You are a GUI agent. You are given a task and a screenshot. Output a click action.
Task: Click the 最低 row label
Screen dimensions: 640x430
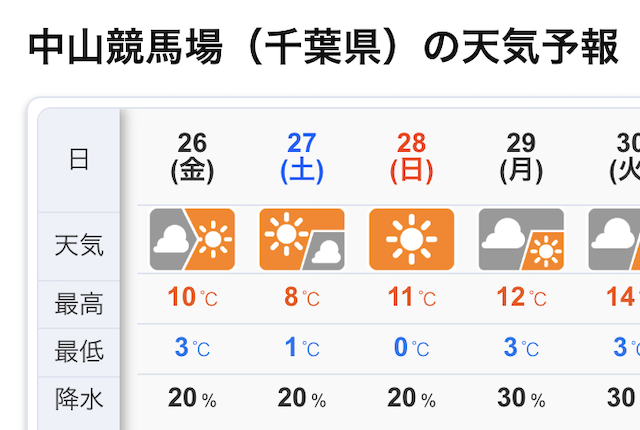point(79,350)
